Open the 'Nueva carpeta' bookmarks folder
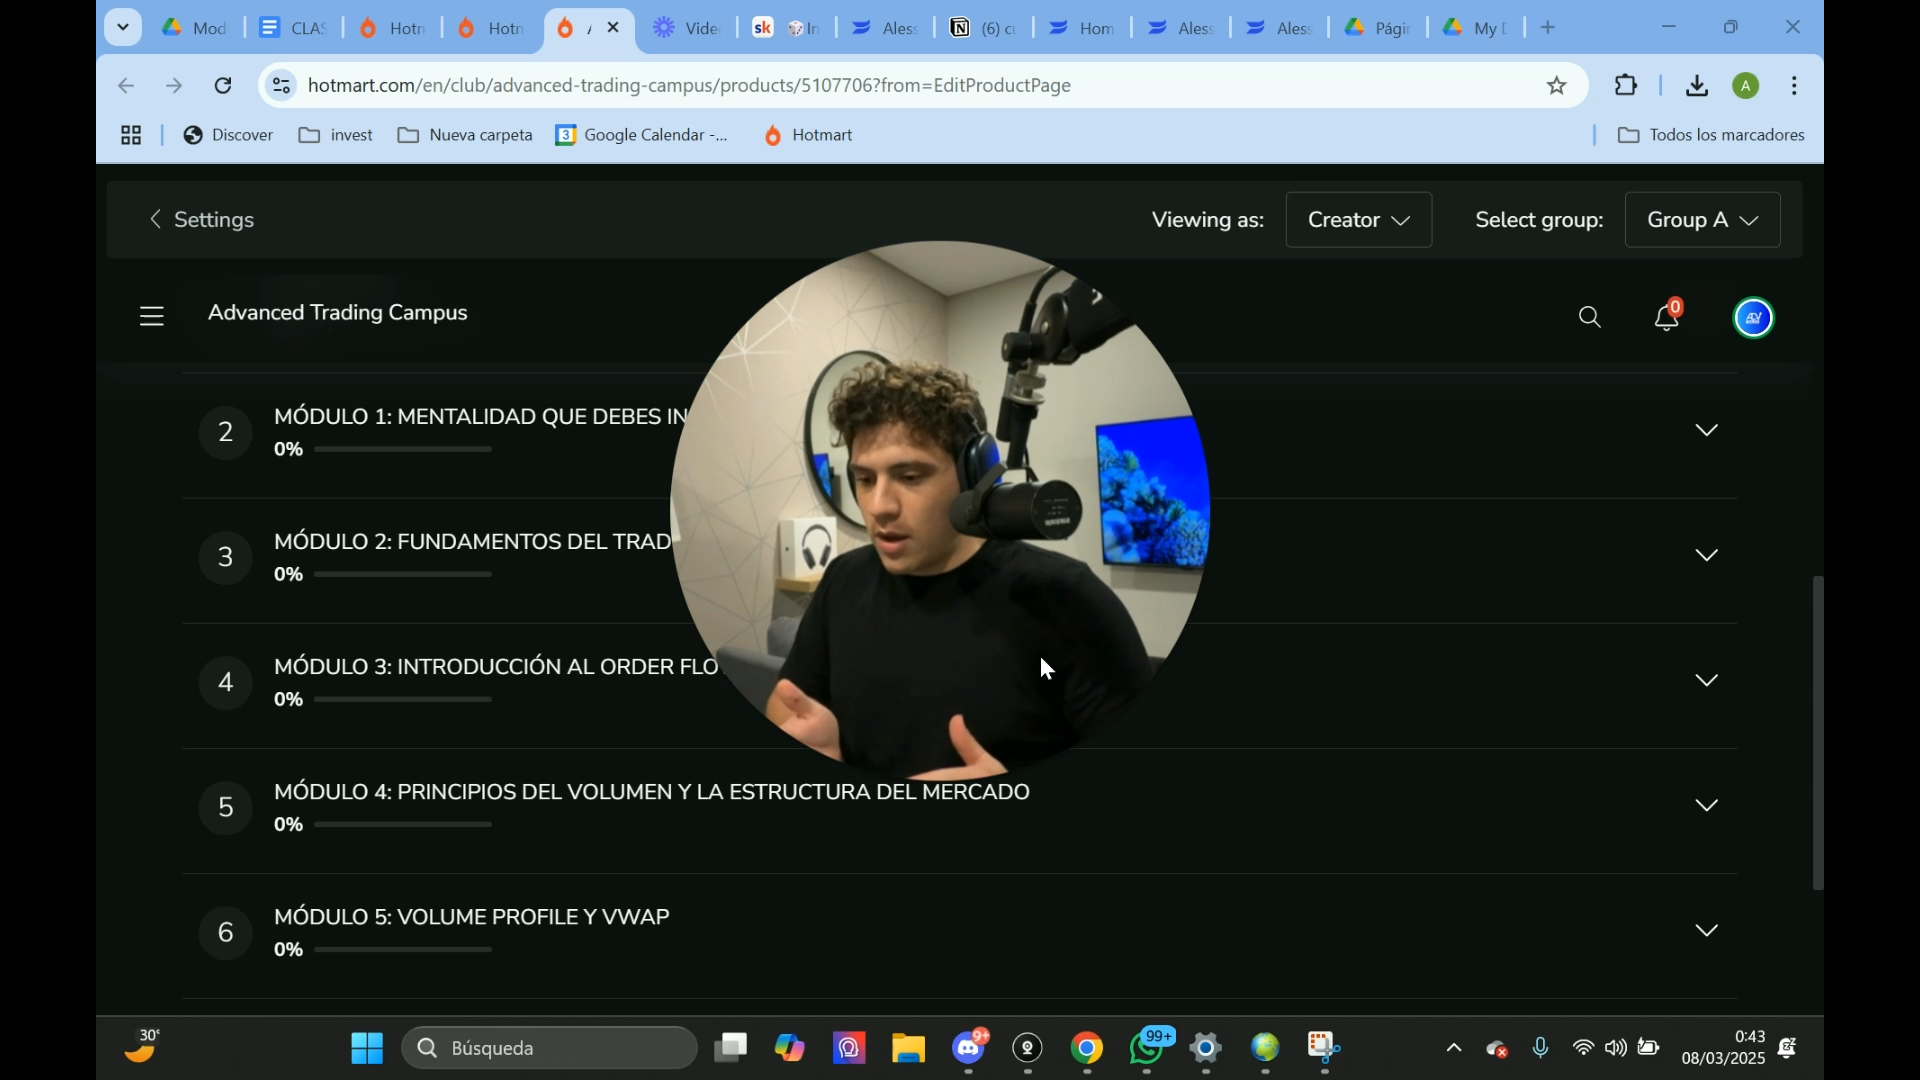The image size is (1920, 1080). pos(465,135)
